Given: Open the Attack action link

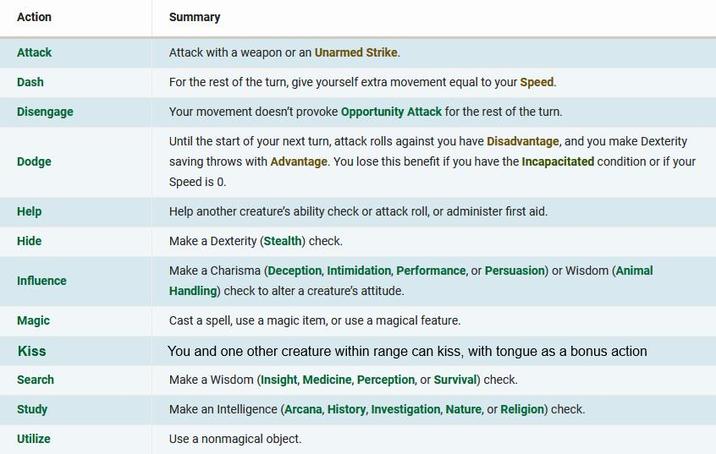Looking at the screenshot, I should point(34,53).
